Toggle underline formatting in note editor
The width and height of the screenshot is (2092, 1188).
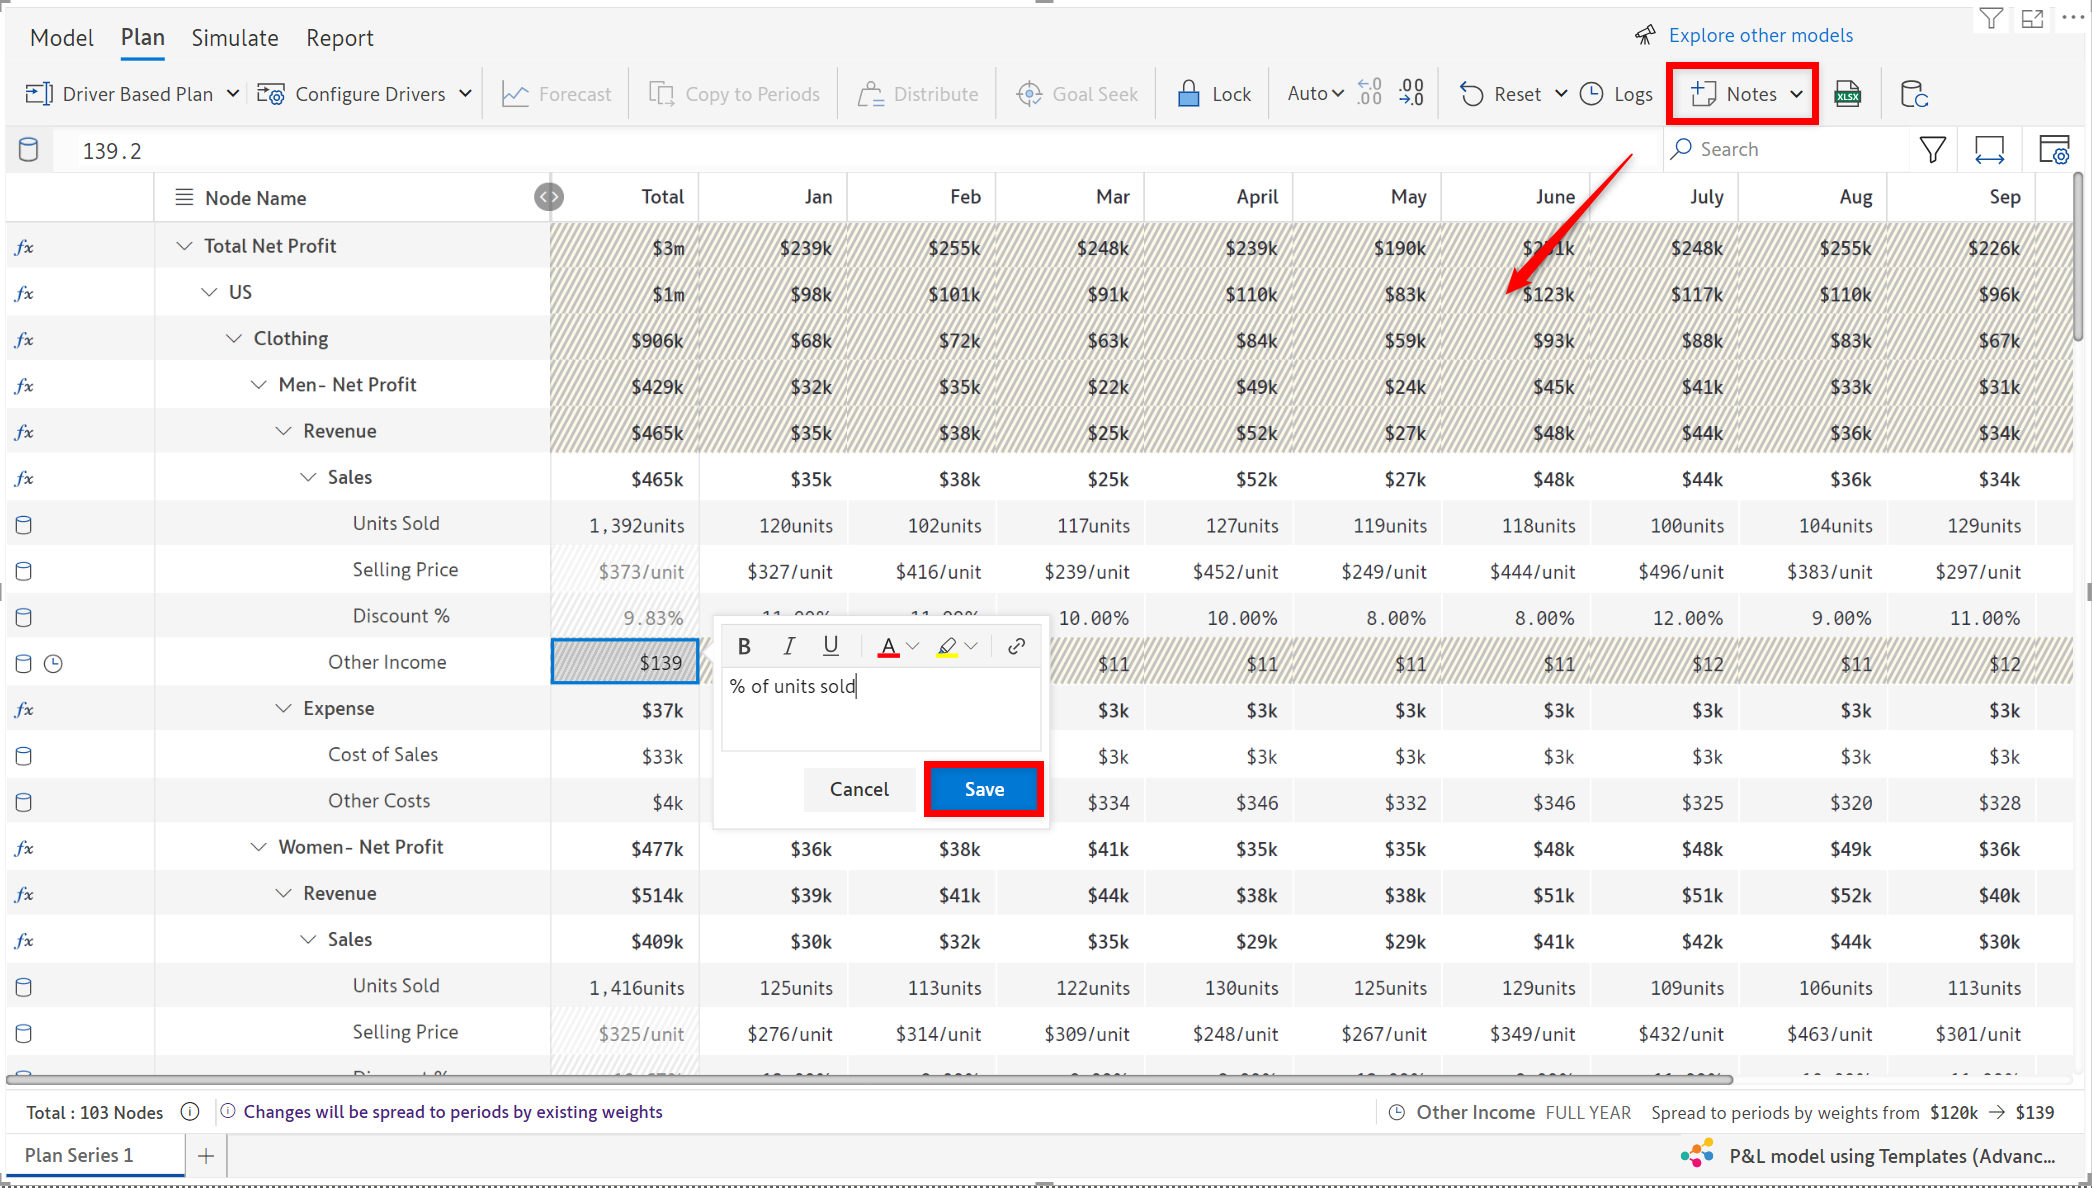click(830, 647)
